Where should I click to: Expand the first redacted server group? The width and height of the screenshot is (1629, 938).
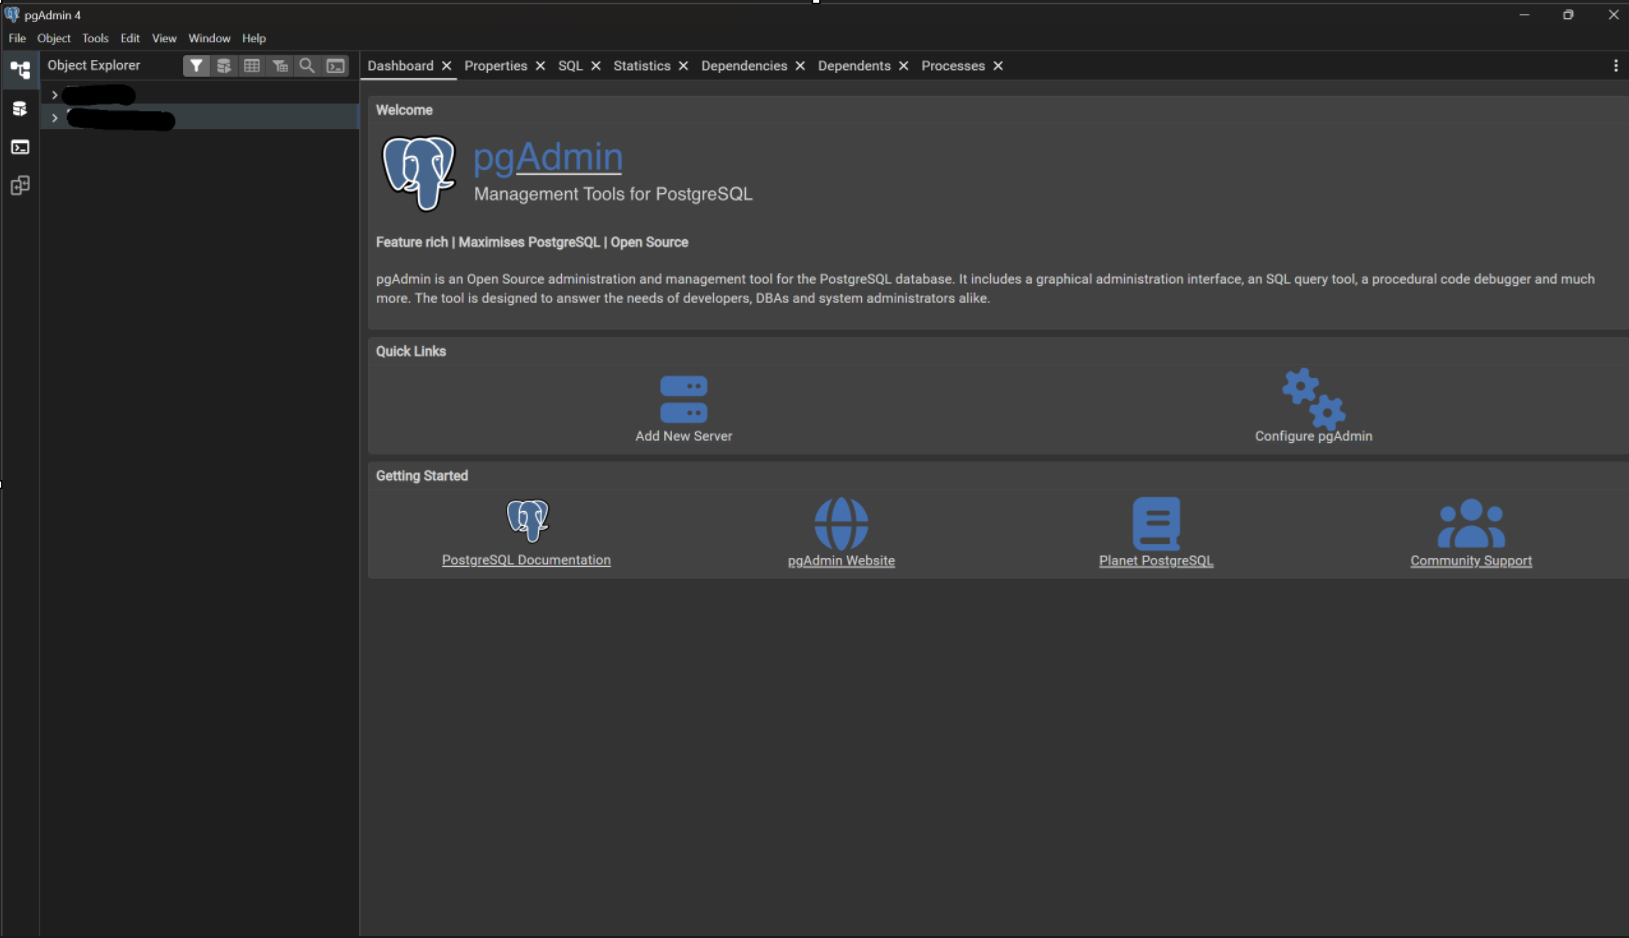[55, 95]
